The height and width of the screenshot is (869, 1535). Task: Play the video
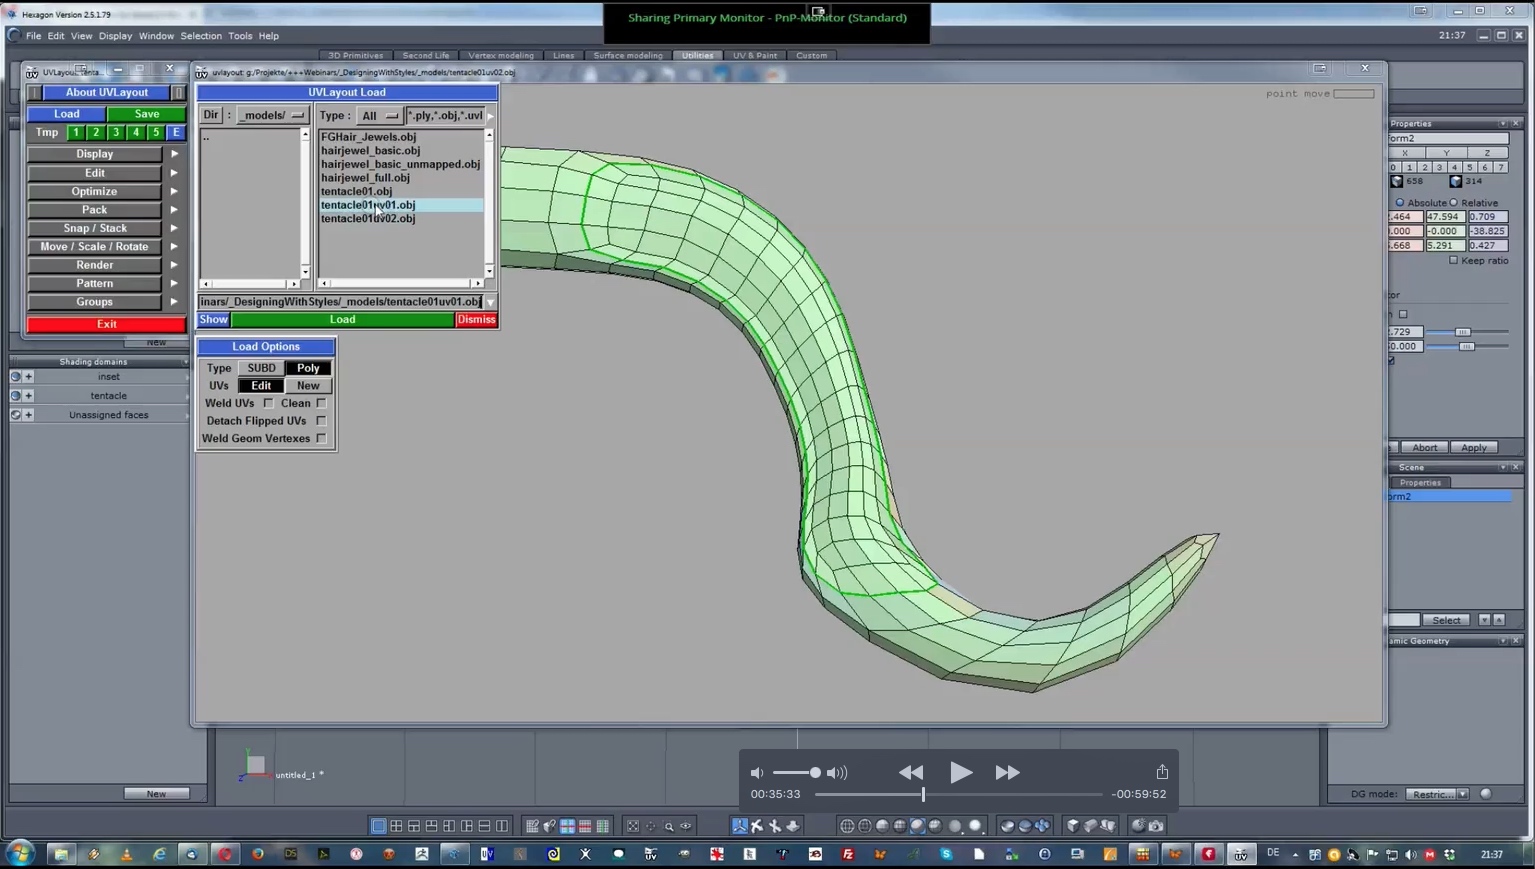pyautogui.click(x=961, y=772)
